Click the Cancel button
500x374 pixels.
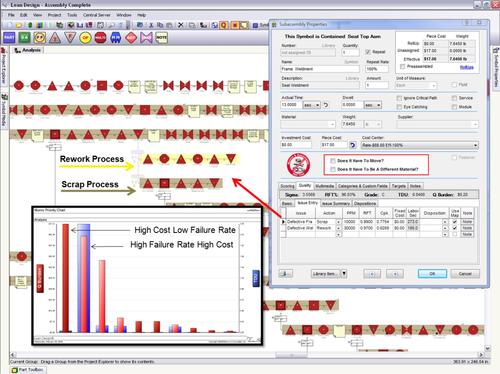[x=465, y=274]
